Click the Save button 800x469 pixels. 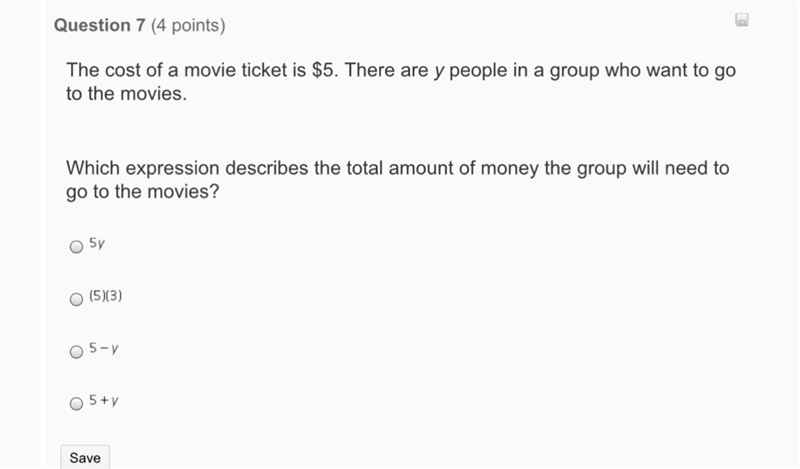[x=85, y=457]
